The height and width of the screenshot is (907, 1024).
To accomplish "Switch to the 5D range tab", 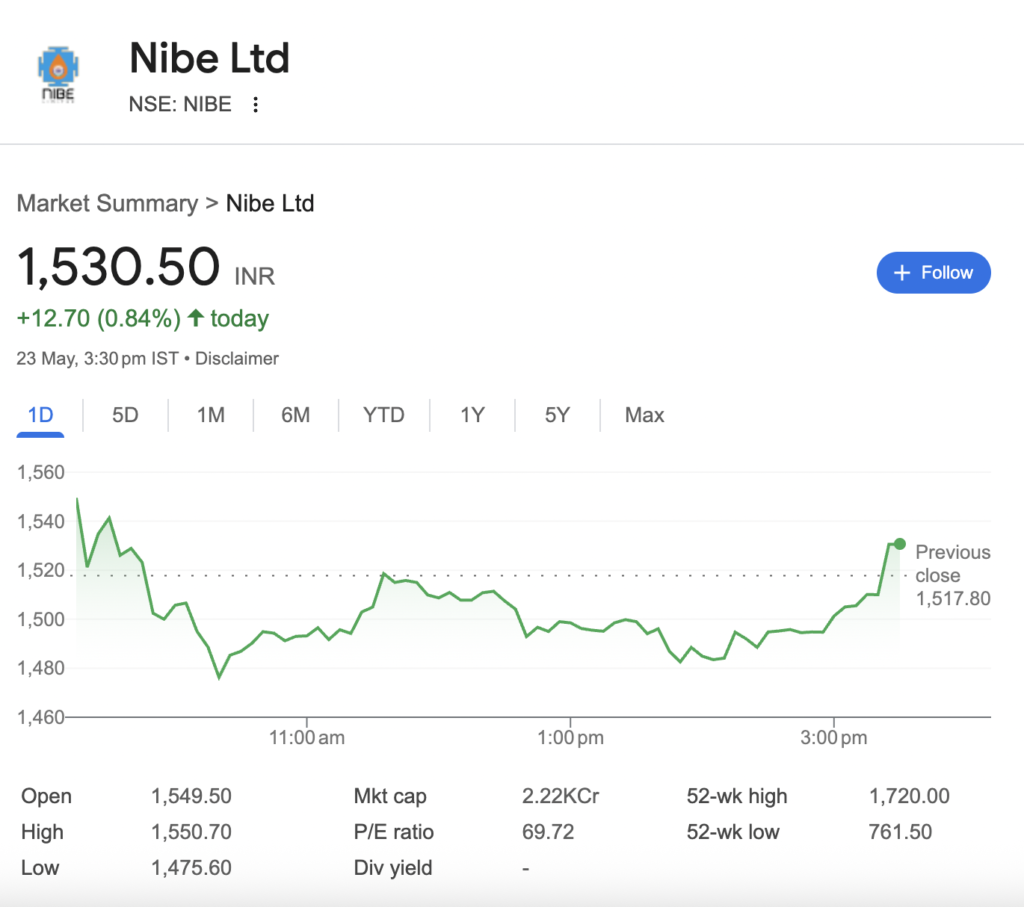I will (125, 415).
